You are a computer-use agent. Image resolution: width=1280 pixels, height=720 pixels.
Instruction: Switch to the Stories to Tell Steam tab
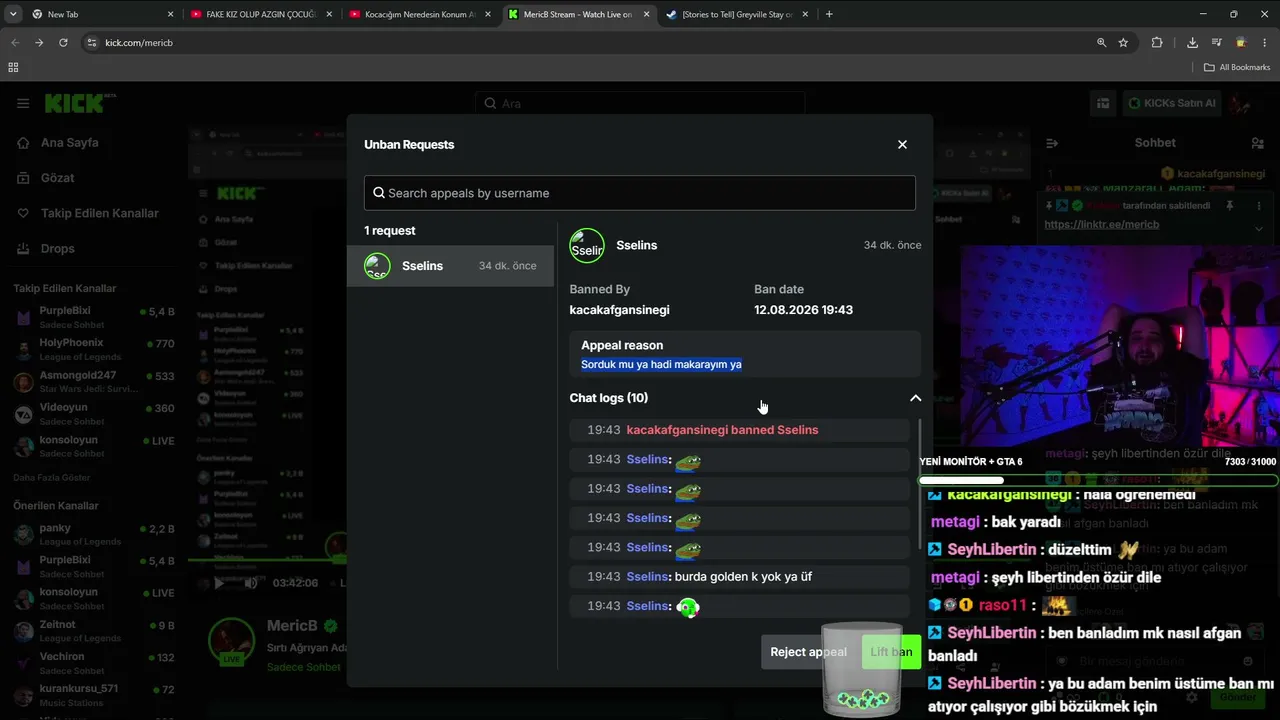point(738,14)
